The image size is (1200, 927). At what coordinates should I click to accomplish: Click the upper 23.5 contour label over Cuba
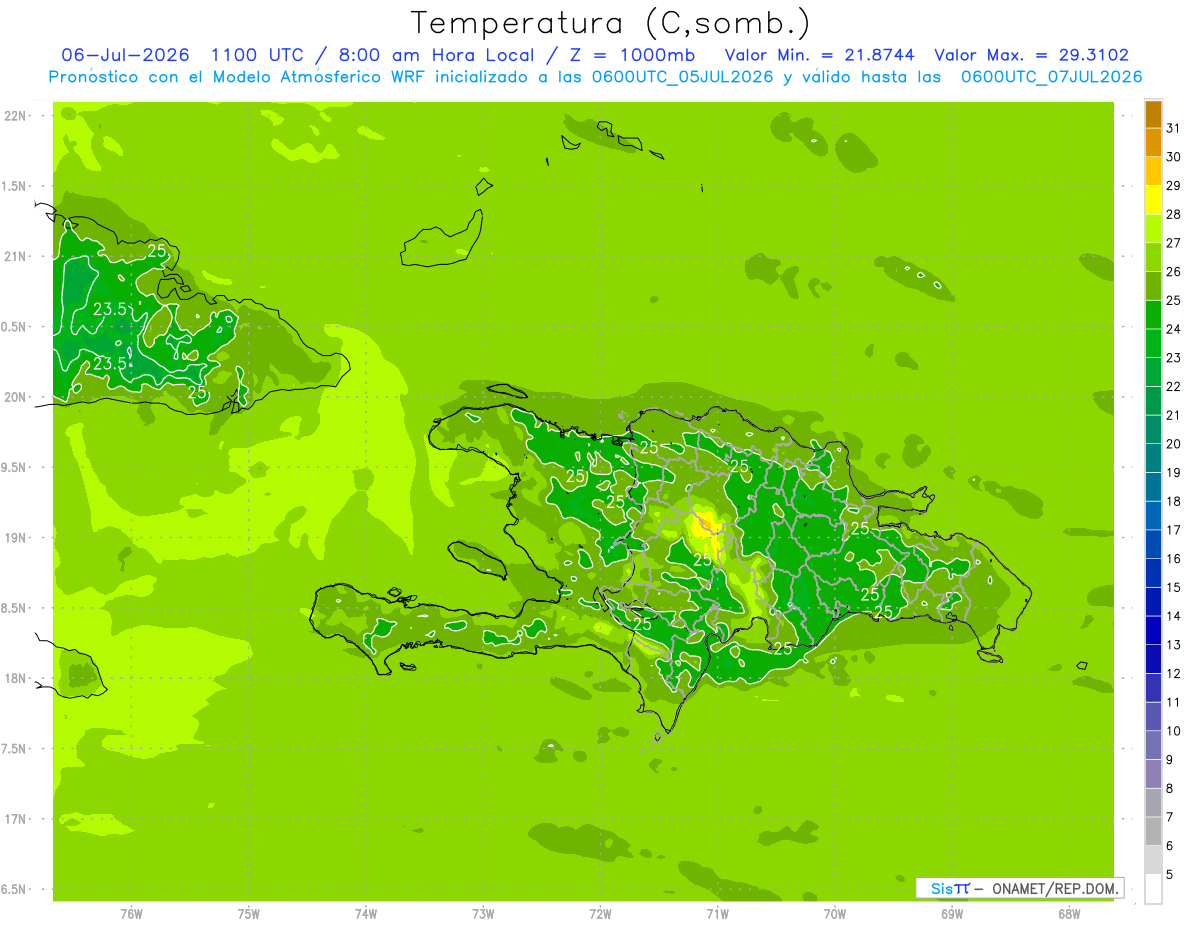[x=110, y=309]
